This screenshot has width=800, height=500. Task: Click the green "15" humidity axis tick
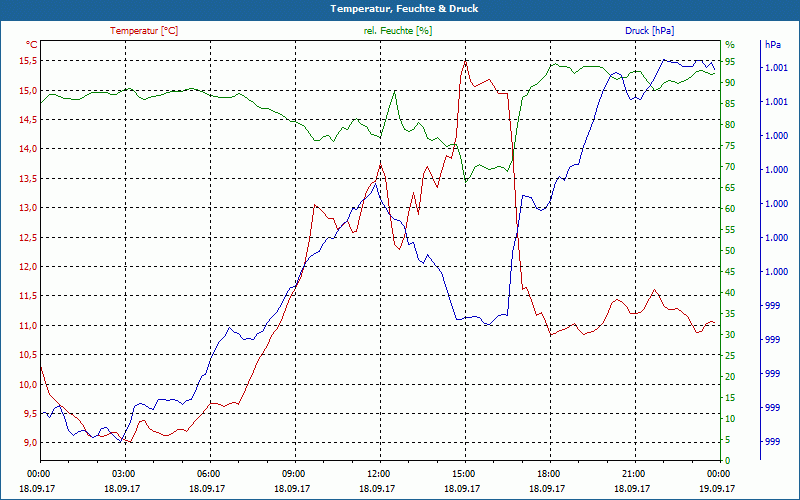[x=730, y=397]
